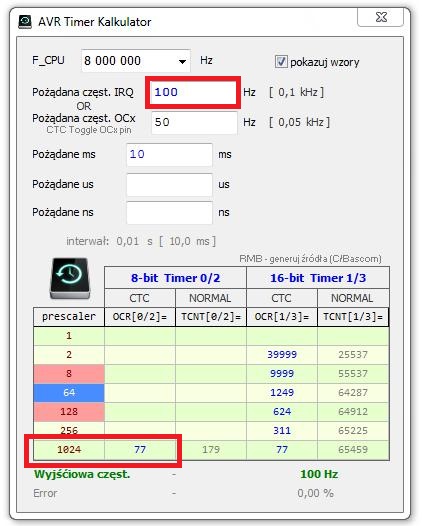Click the app icon in title bar
Image resolution: width=422 pixels, height=526 pixels.
point(25,22)
